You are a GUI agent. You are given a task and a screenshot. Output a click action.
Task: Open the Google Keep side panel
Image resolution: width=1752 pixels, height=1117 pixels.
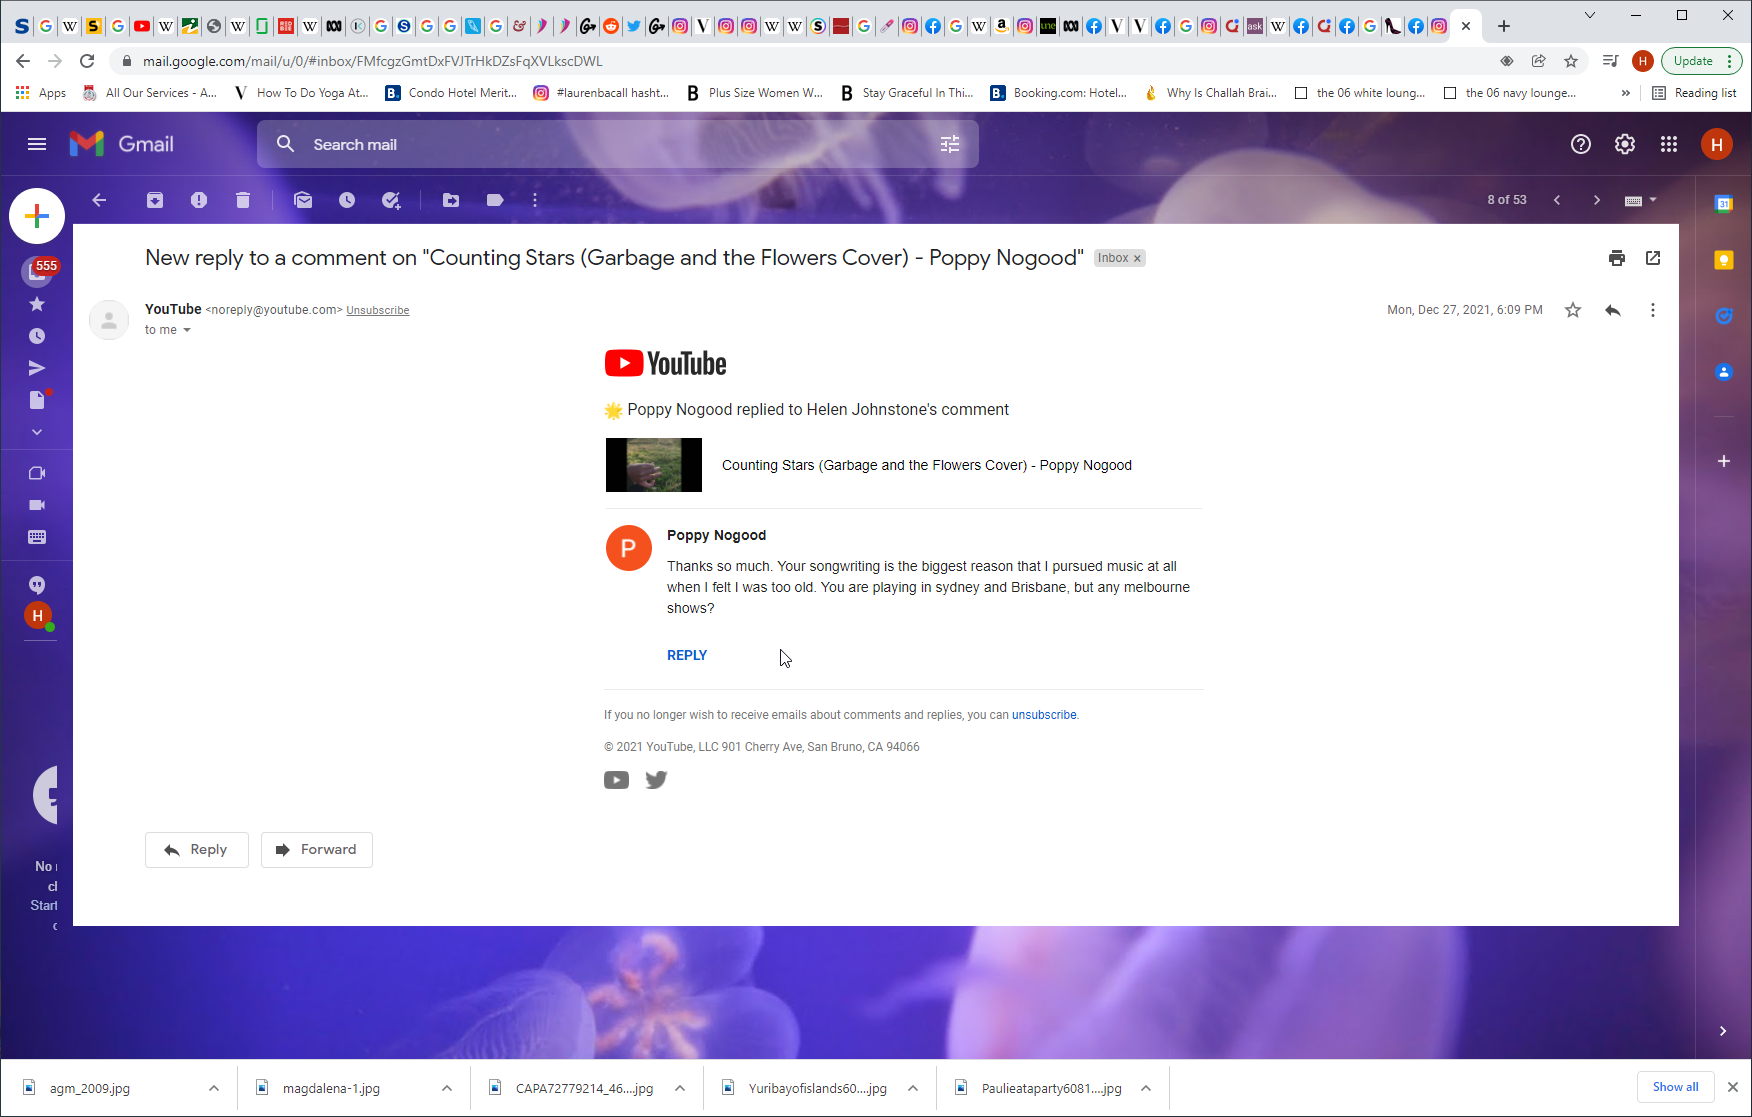pos(1724,260)
